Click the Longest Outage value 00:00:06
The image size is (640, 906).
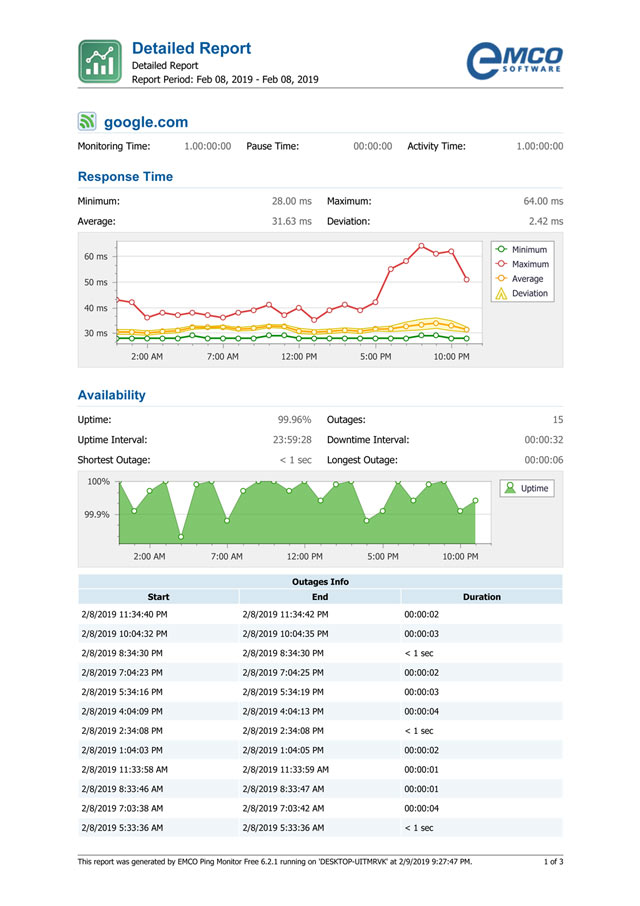pyautogui.click(x=544, y=460)
